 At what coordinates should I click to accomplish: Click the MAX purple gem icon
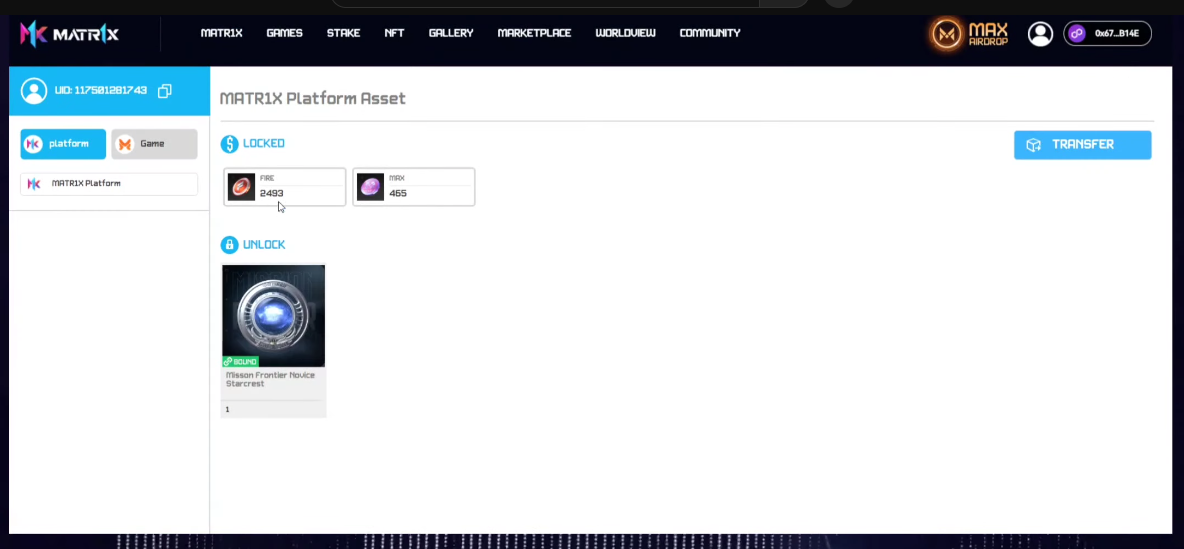click(x=370, y=187)
